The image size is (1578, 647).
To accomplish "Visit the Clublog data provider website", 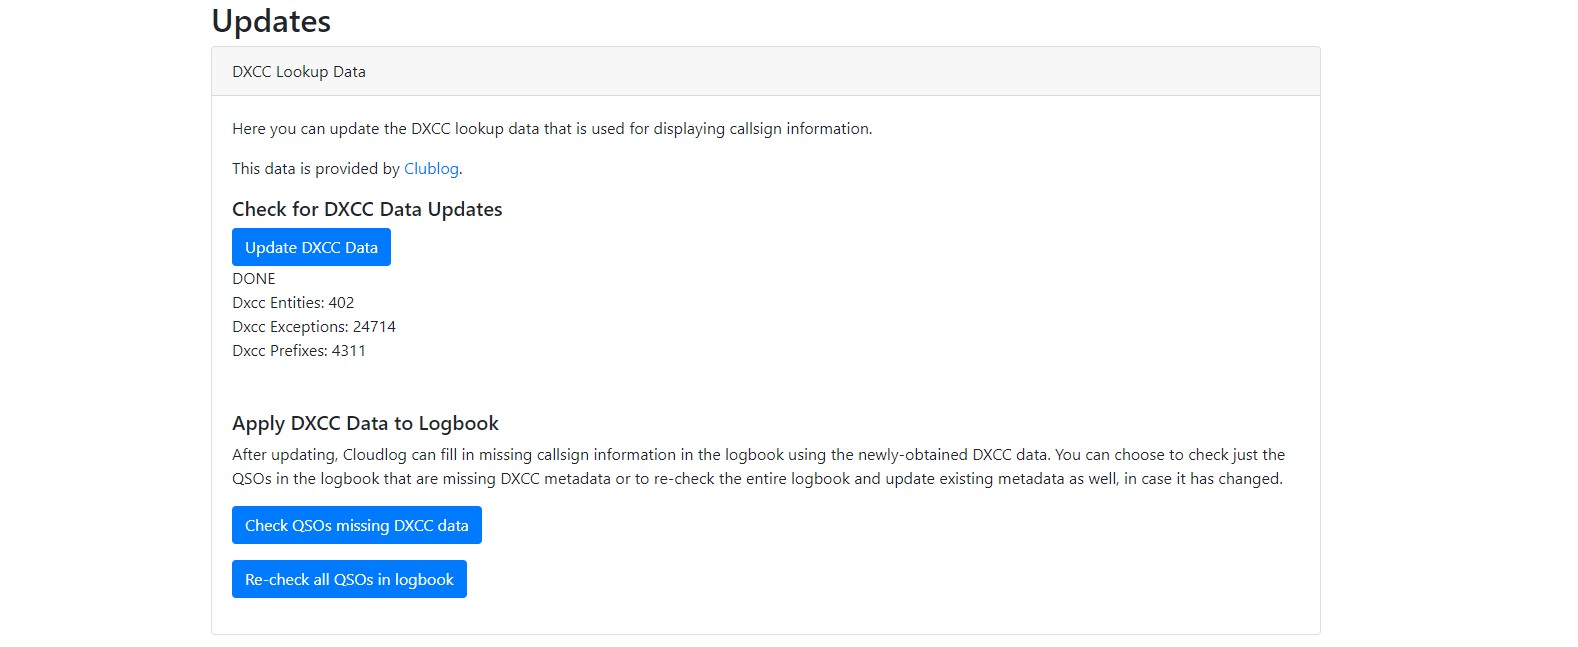I will click(430, 168).
